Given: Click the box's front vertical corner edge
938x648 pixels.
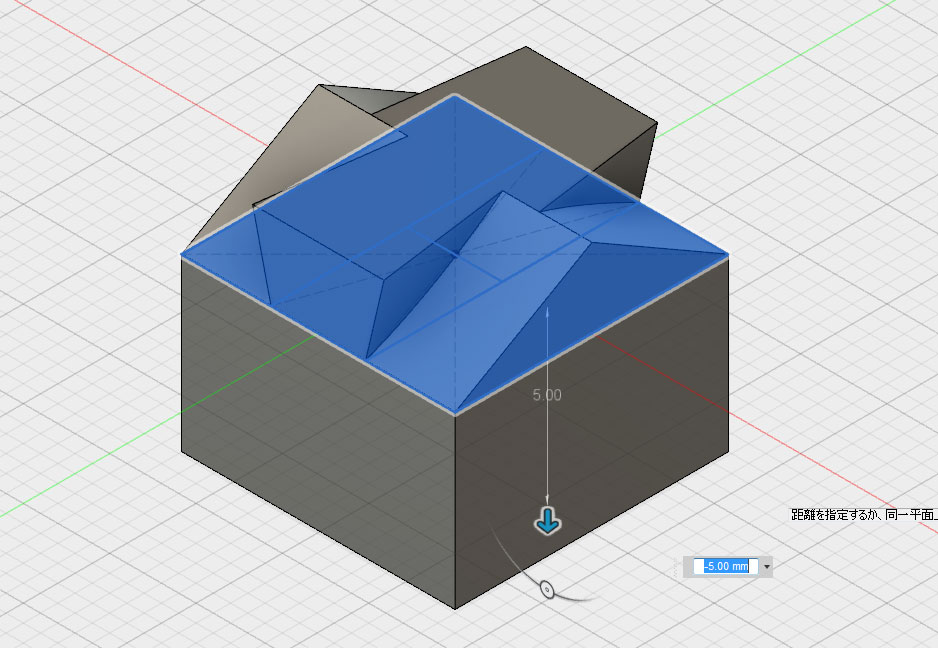Looking at the screenshot, I should click(x=456, y=520).
